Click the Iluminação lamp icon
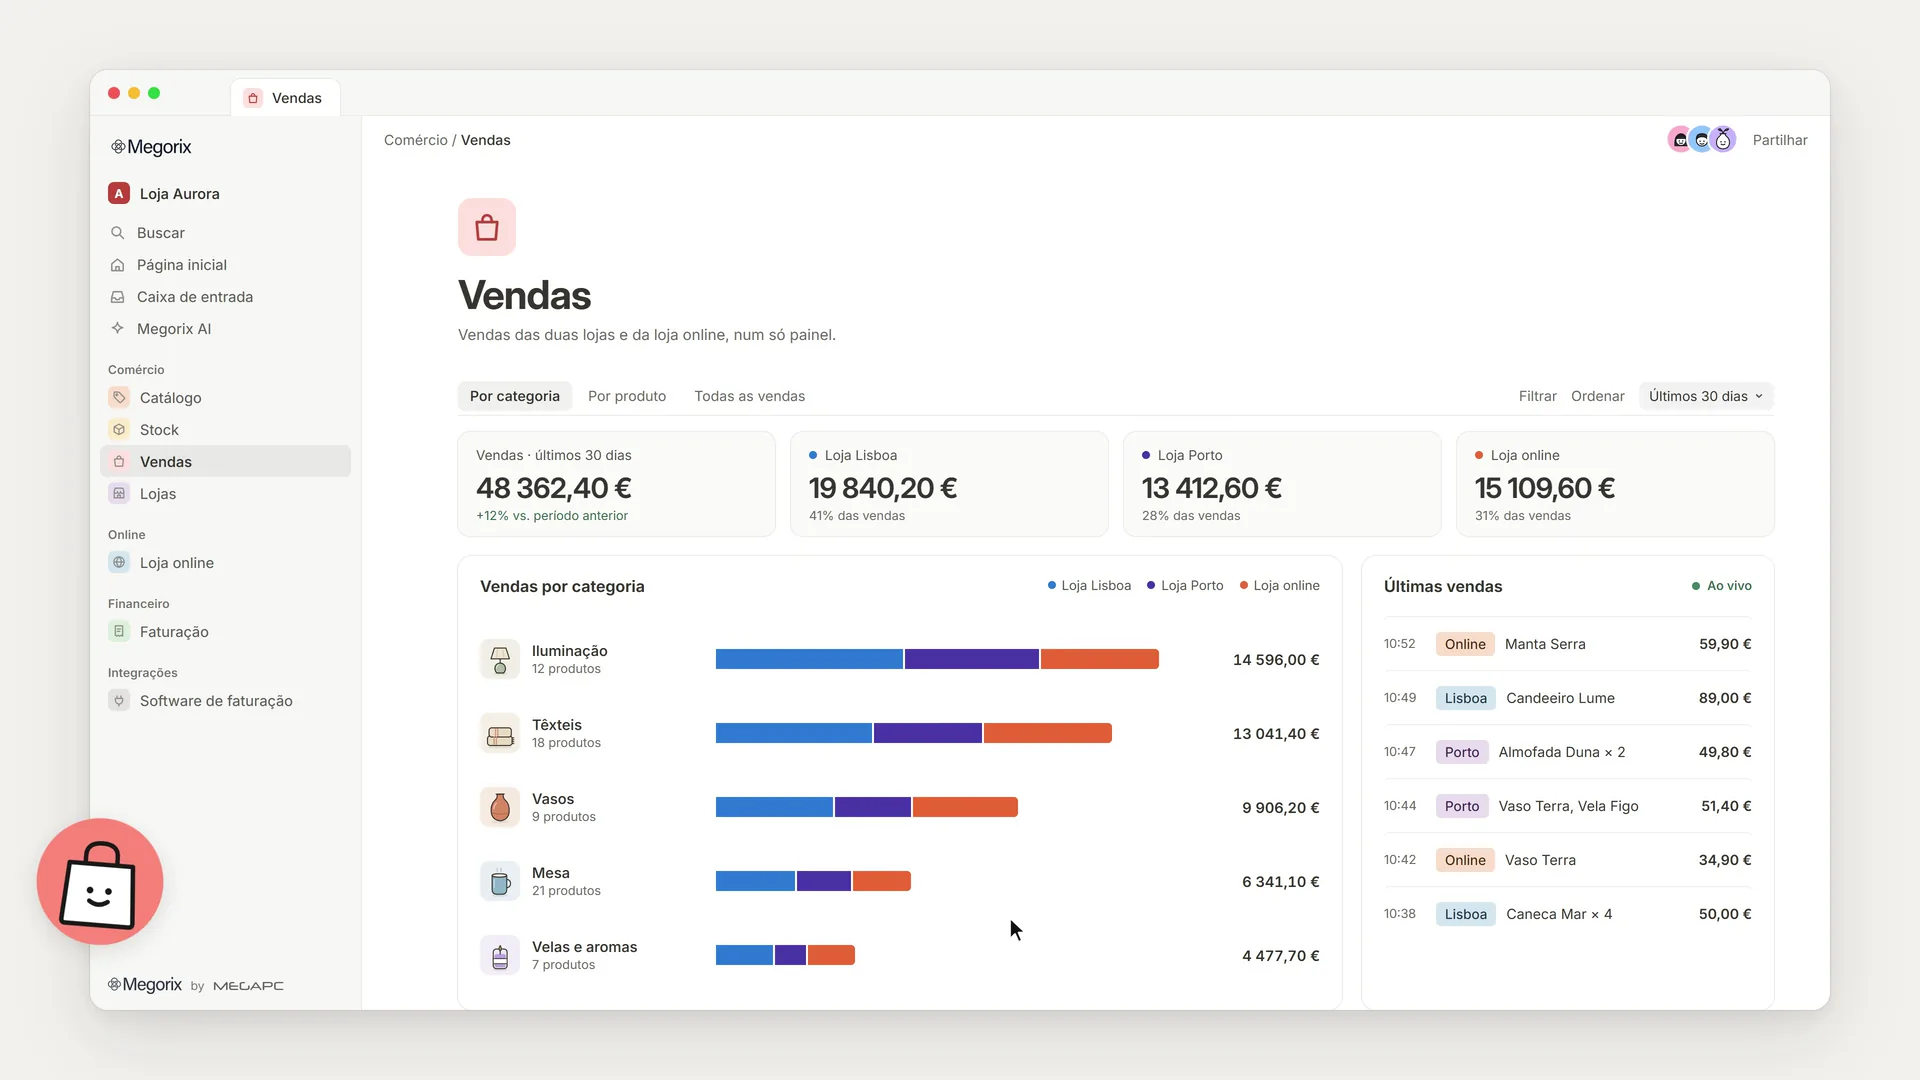1920x1080 pixels. click(500, 659)
